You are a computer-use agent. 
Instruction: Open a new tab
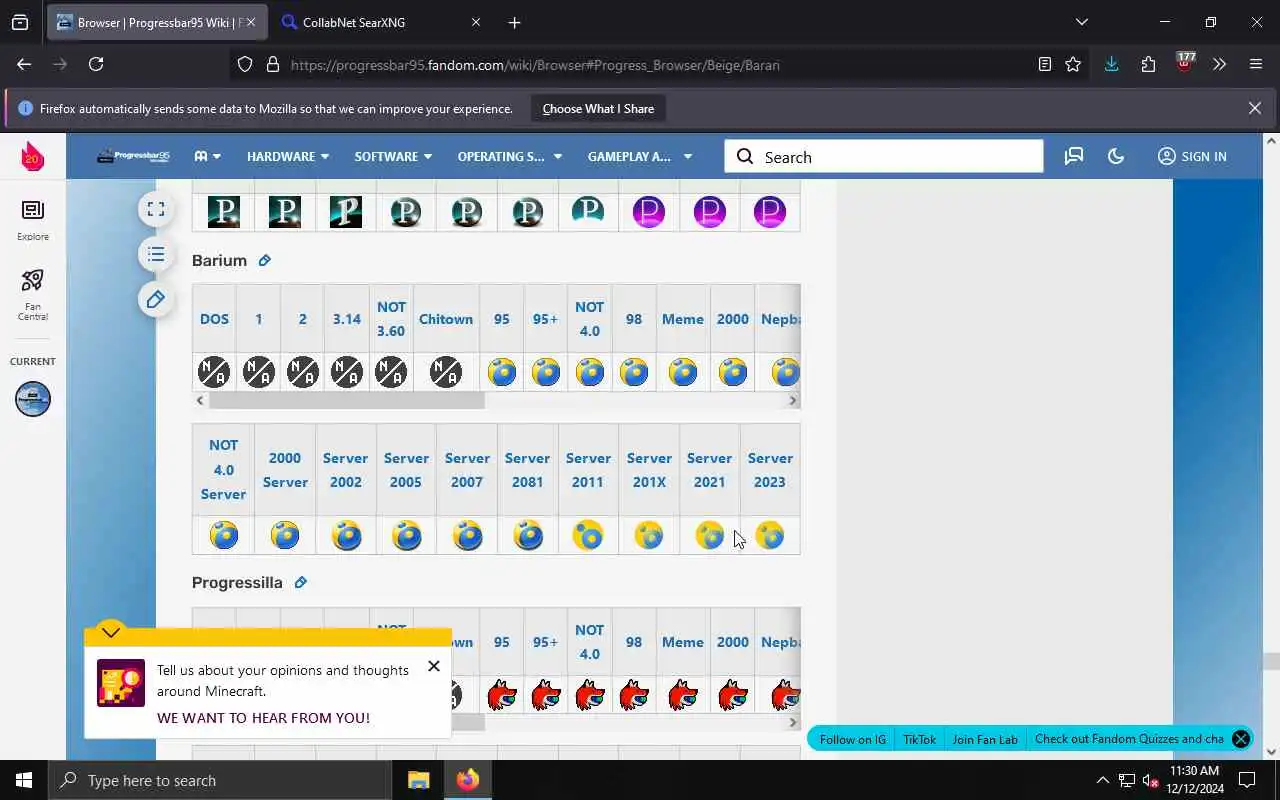coord(514,22)
